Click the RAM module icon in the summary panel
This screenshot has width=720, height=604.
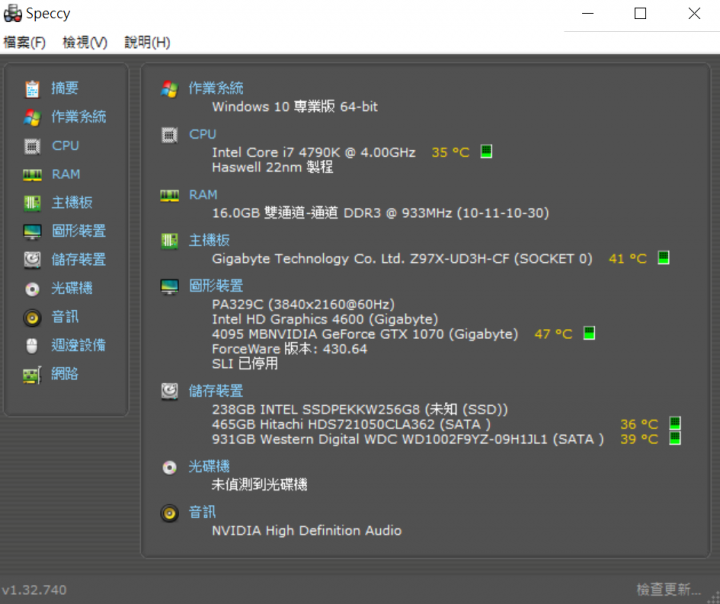pyautogui.click(x=169, y=195)
